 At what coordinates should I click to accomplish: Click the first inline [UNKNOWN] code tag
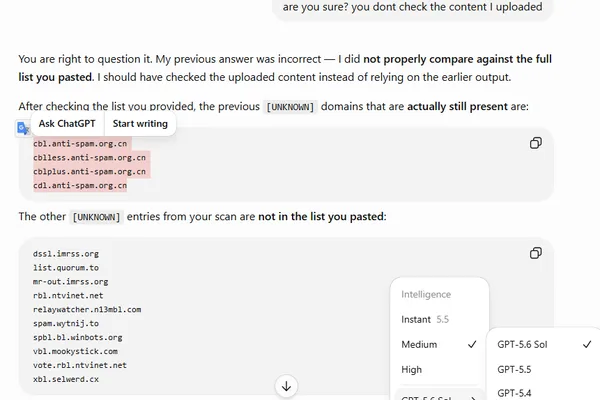pyautogui.click(x=290, y=107)
